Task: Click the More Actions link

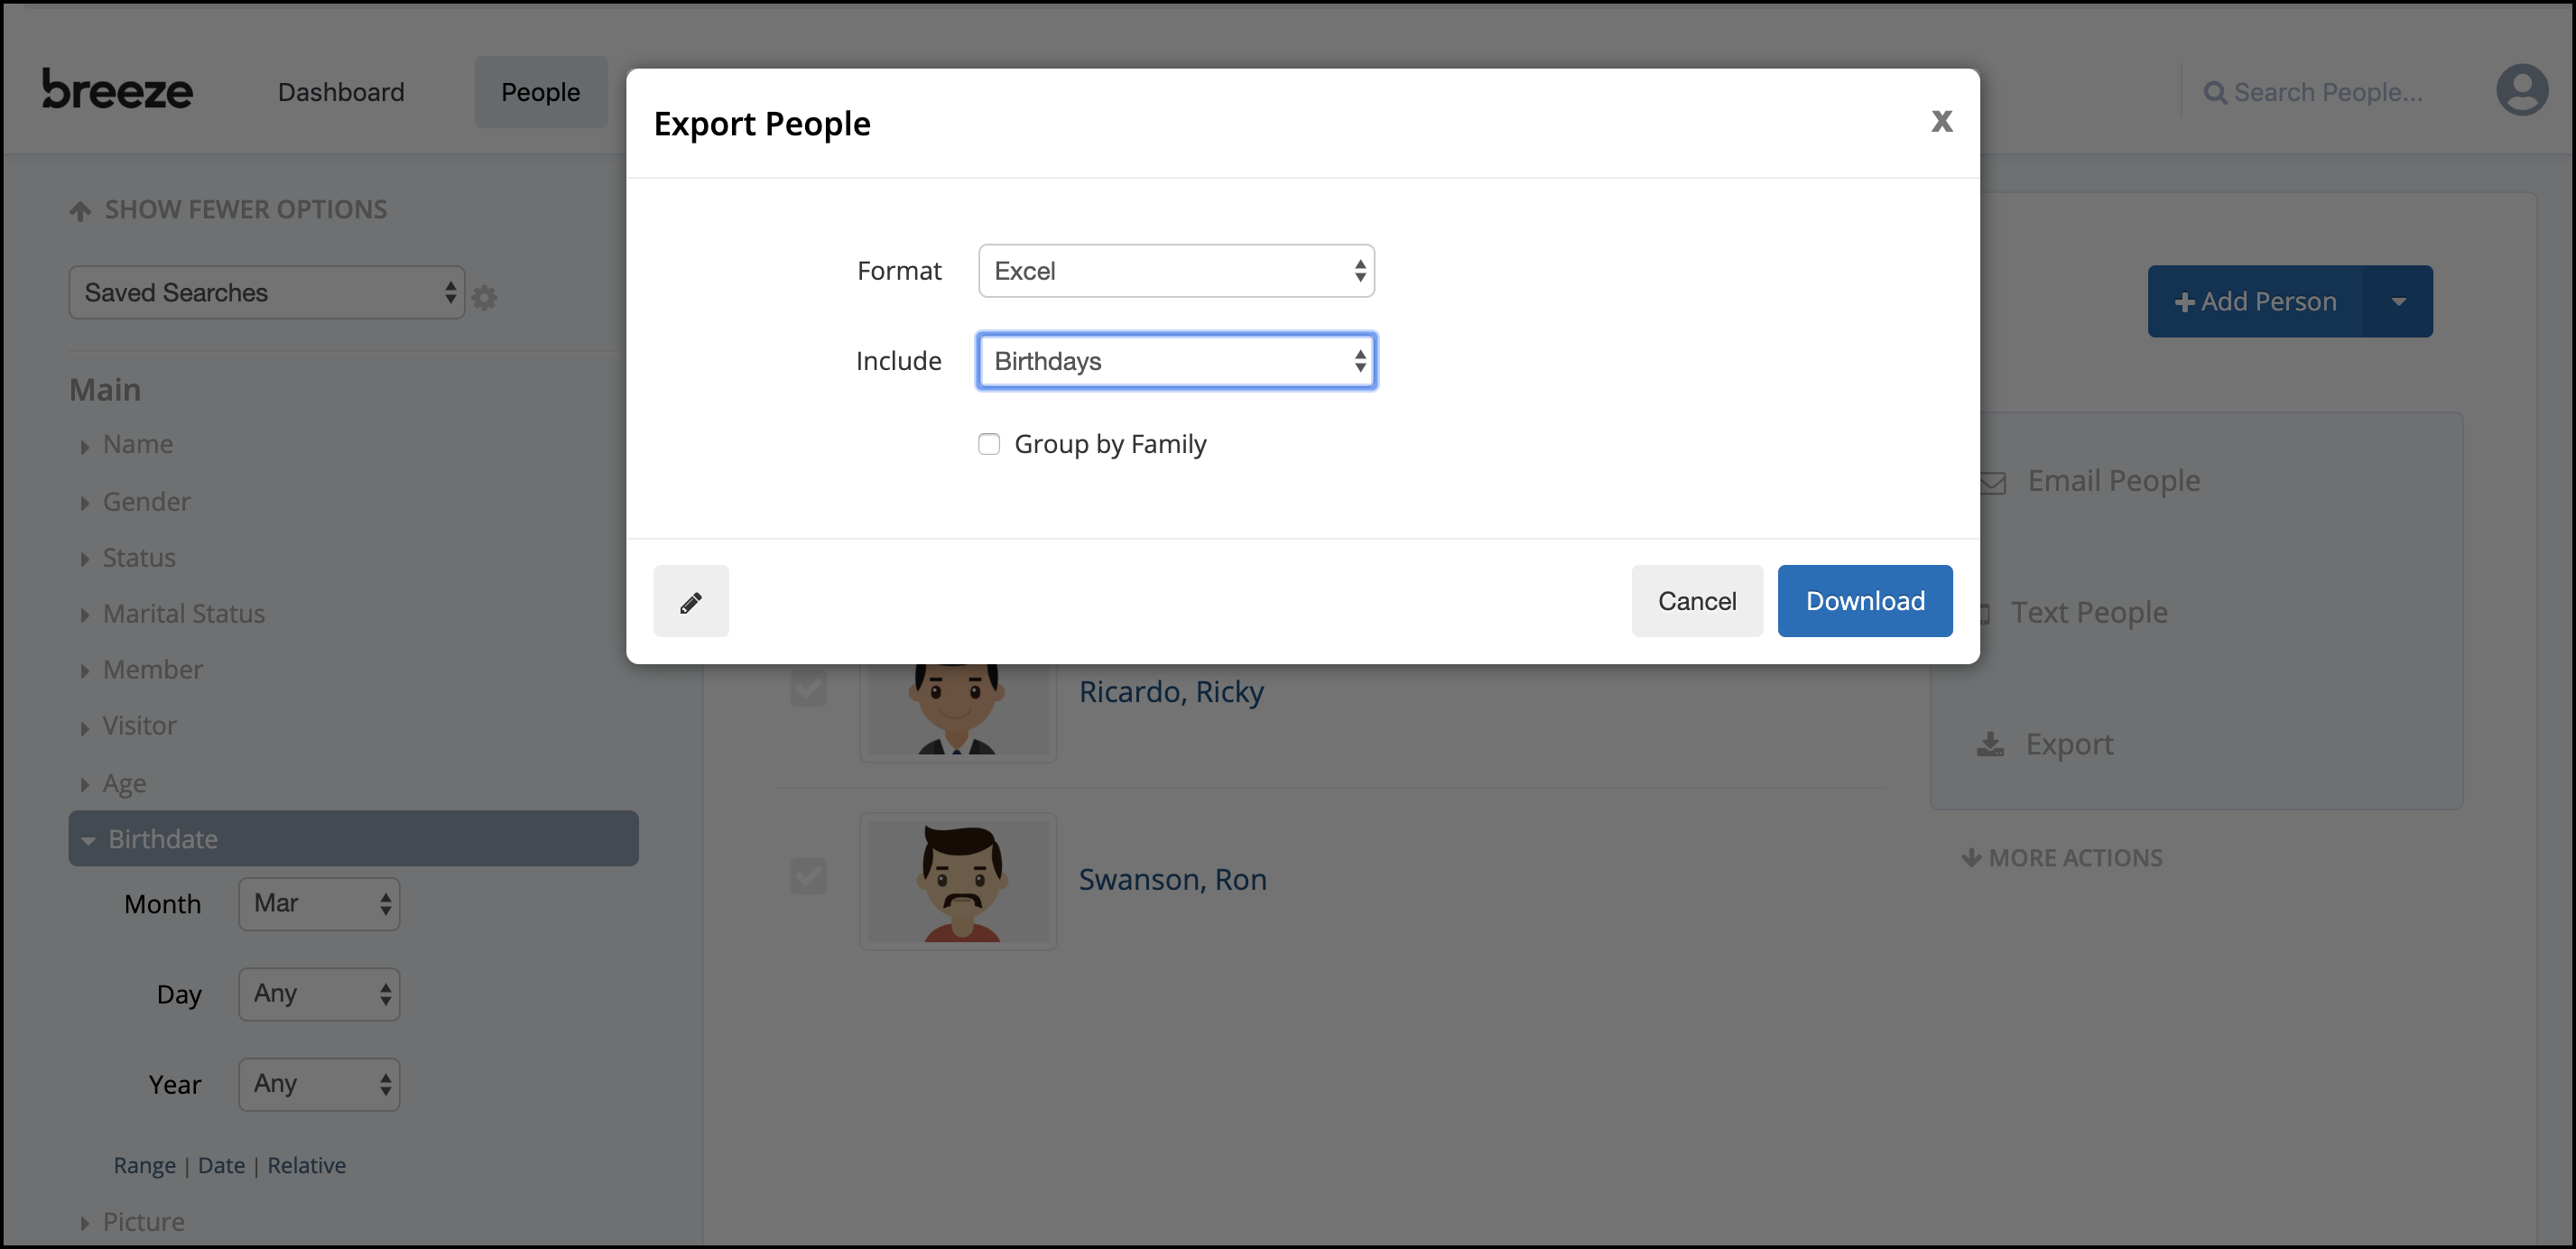Action: pos(2074,858)
